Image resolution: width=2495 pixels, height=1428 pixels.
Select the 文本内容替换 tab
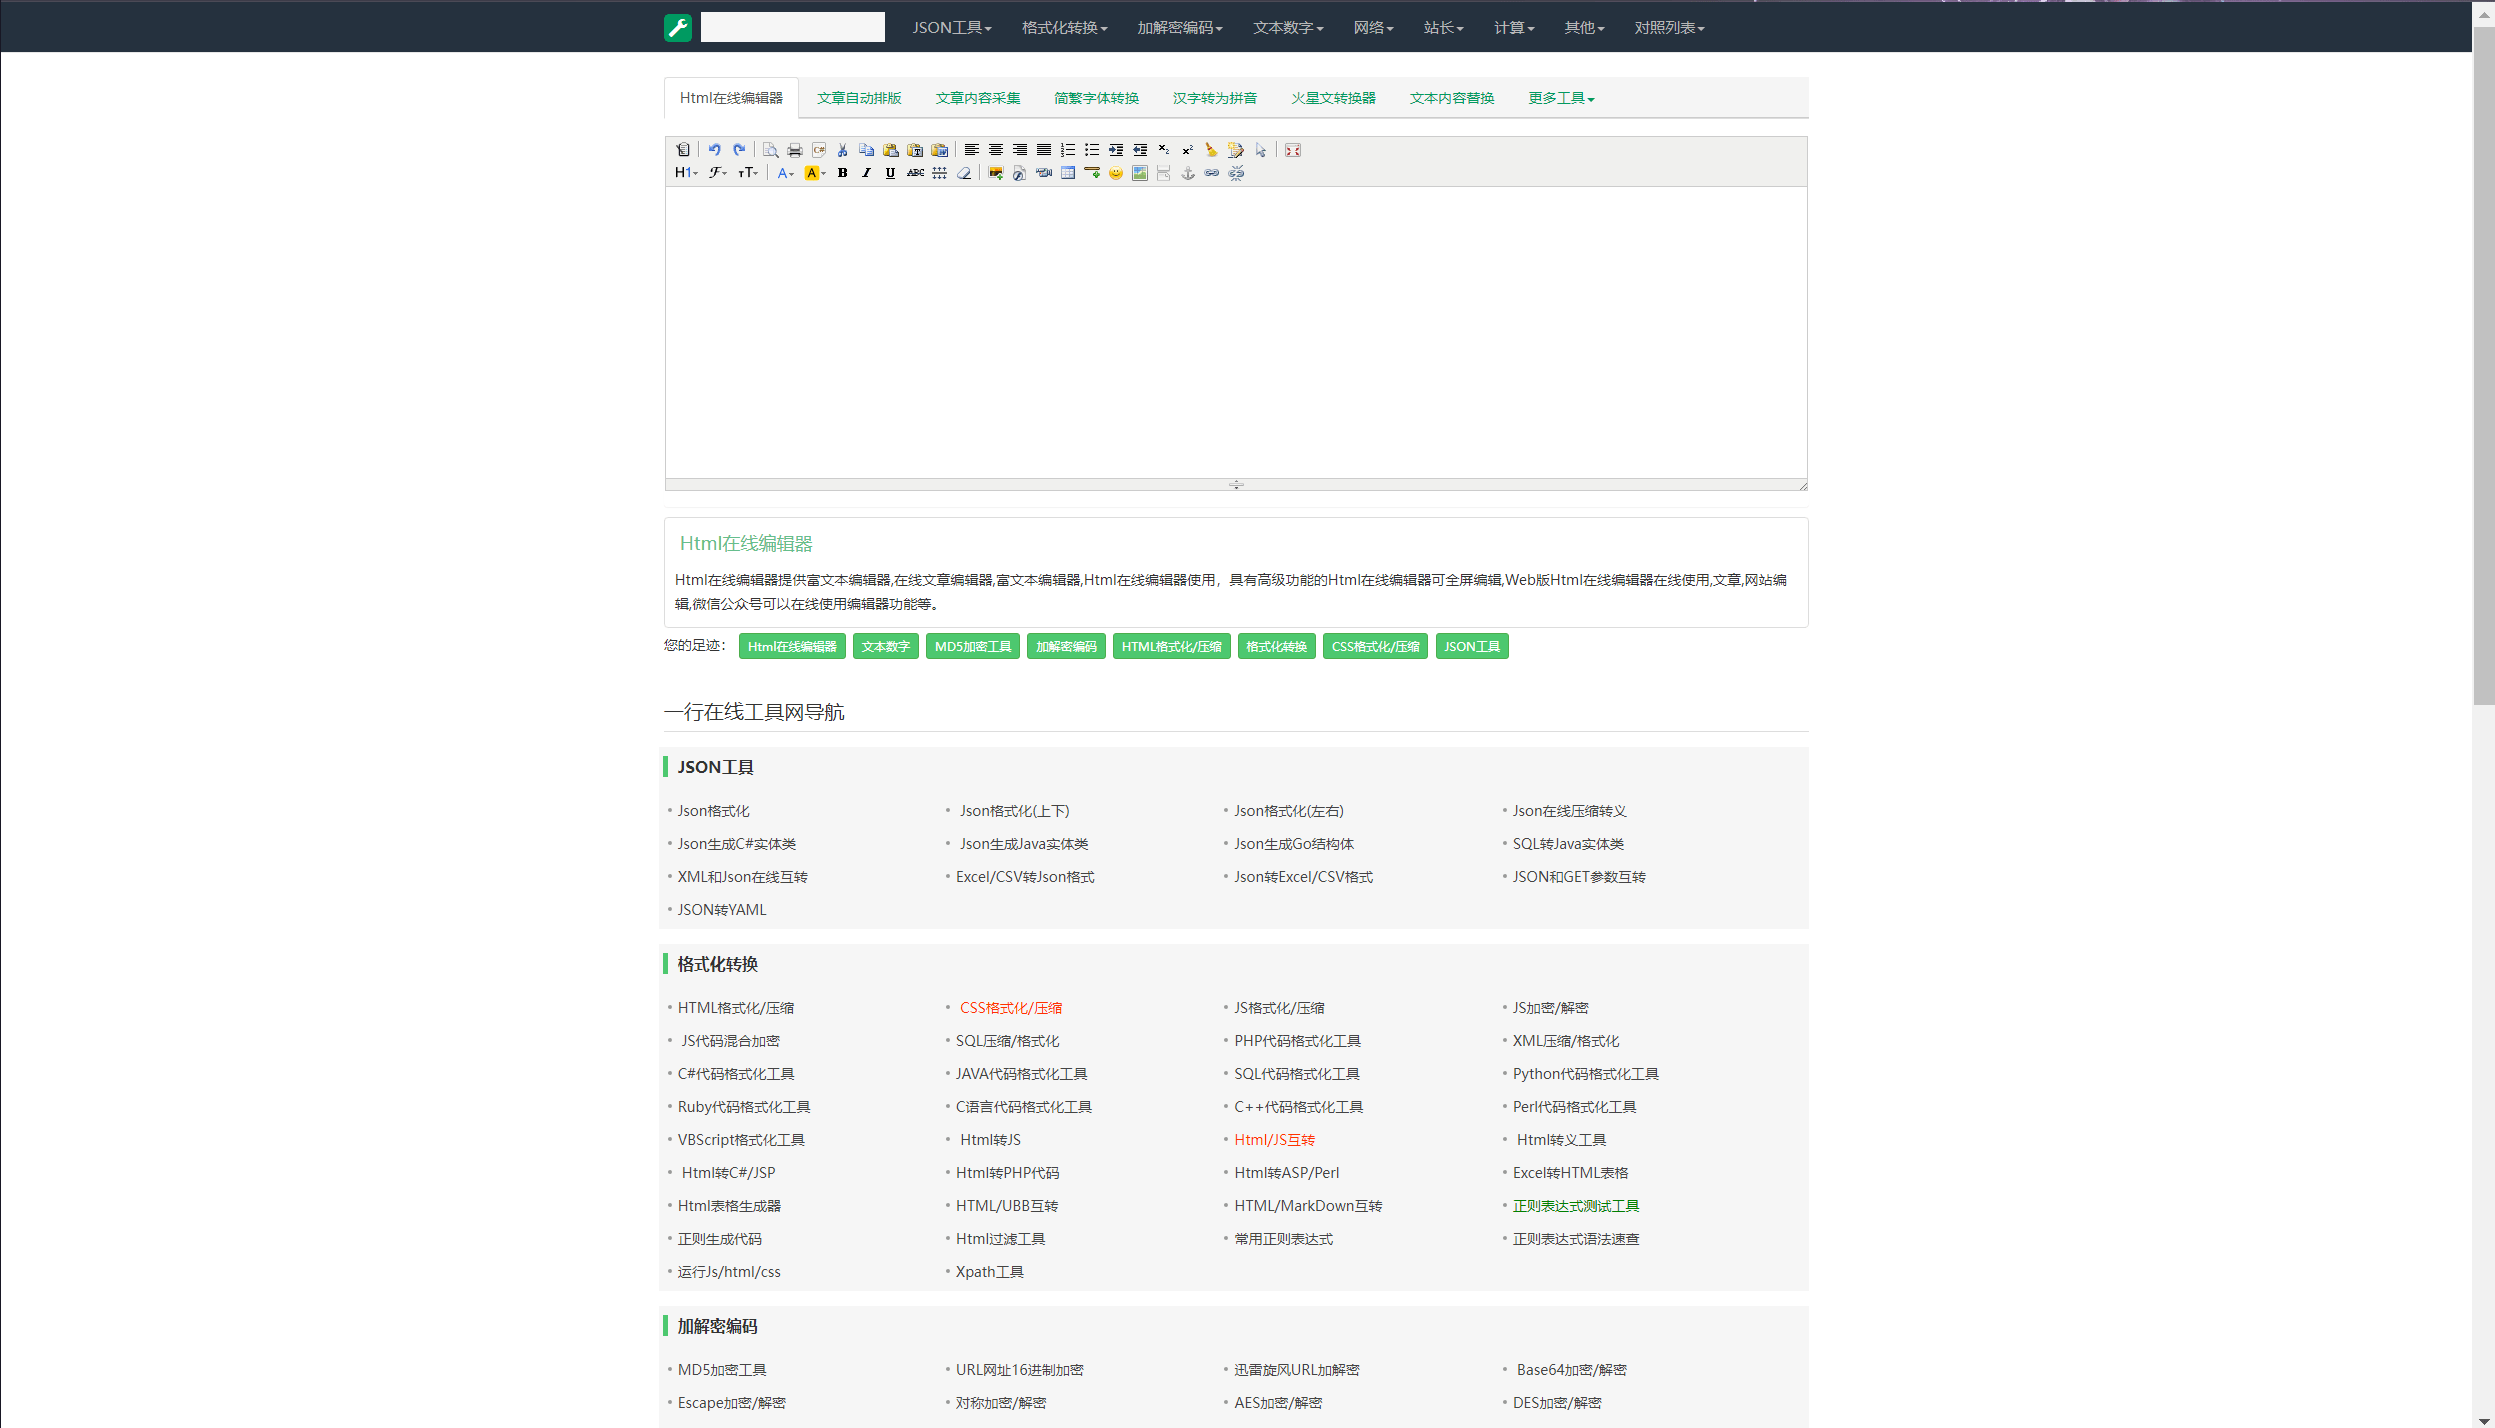pyautogui.click(x=1452, y=98)
